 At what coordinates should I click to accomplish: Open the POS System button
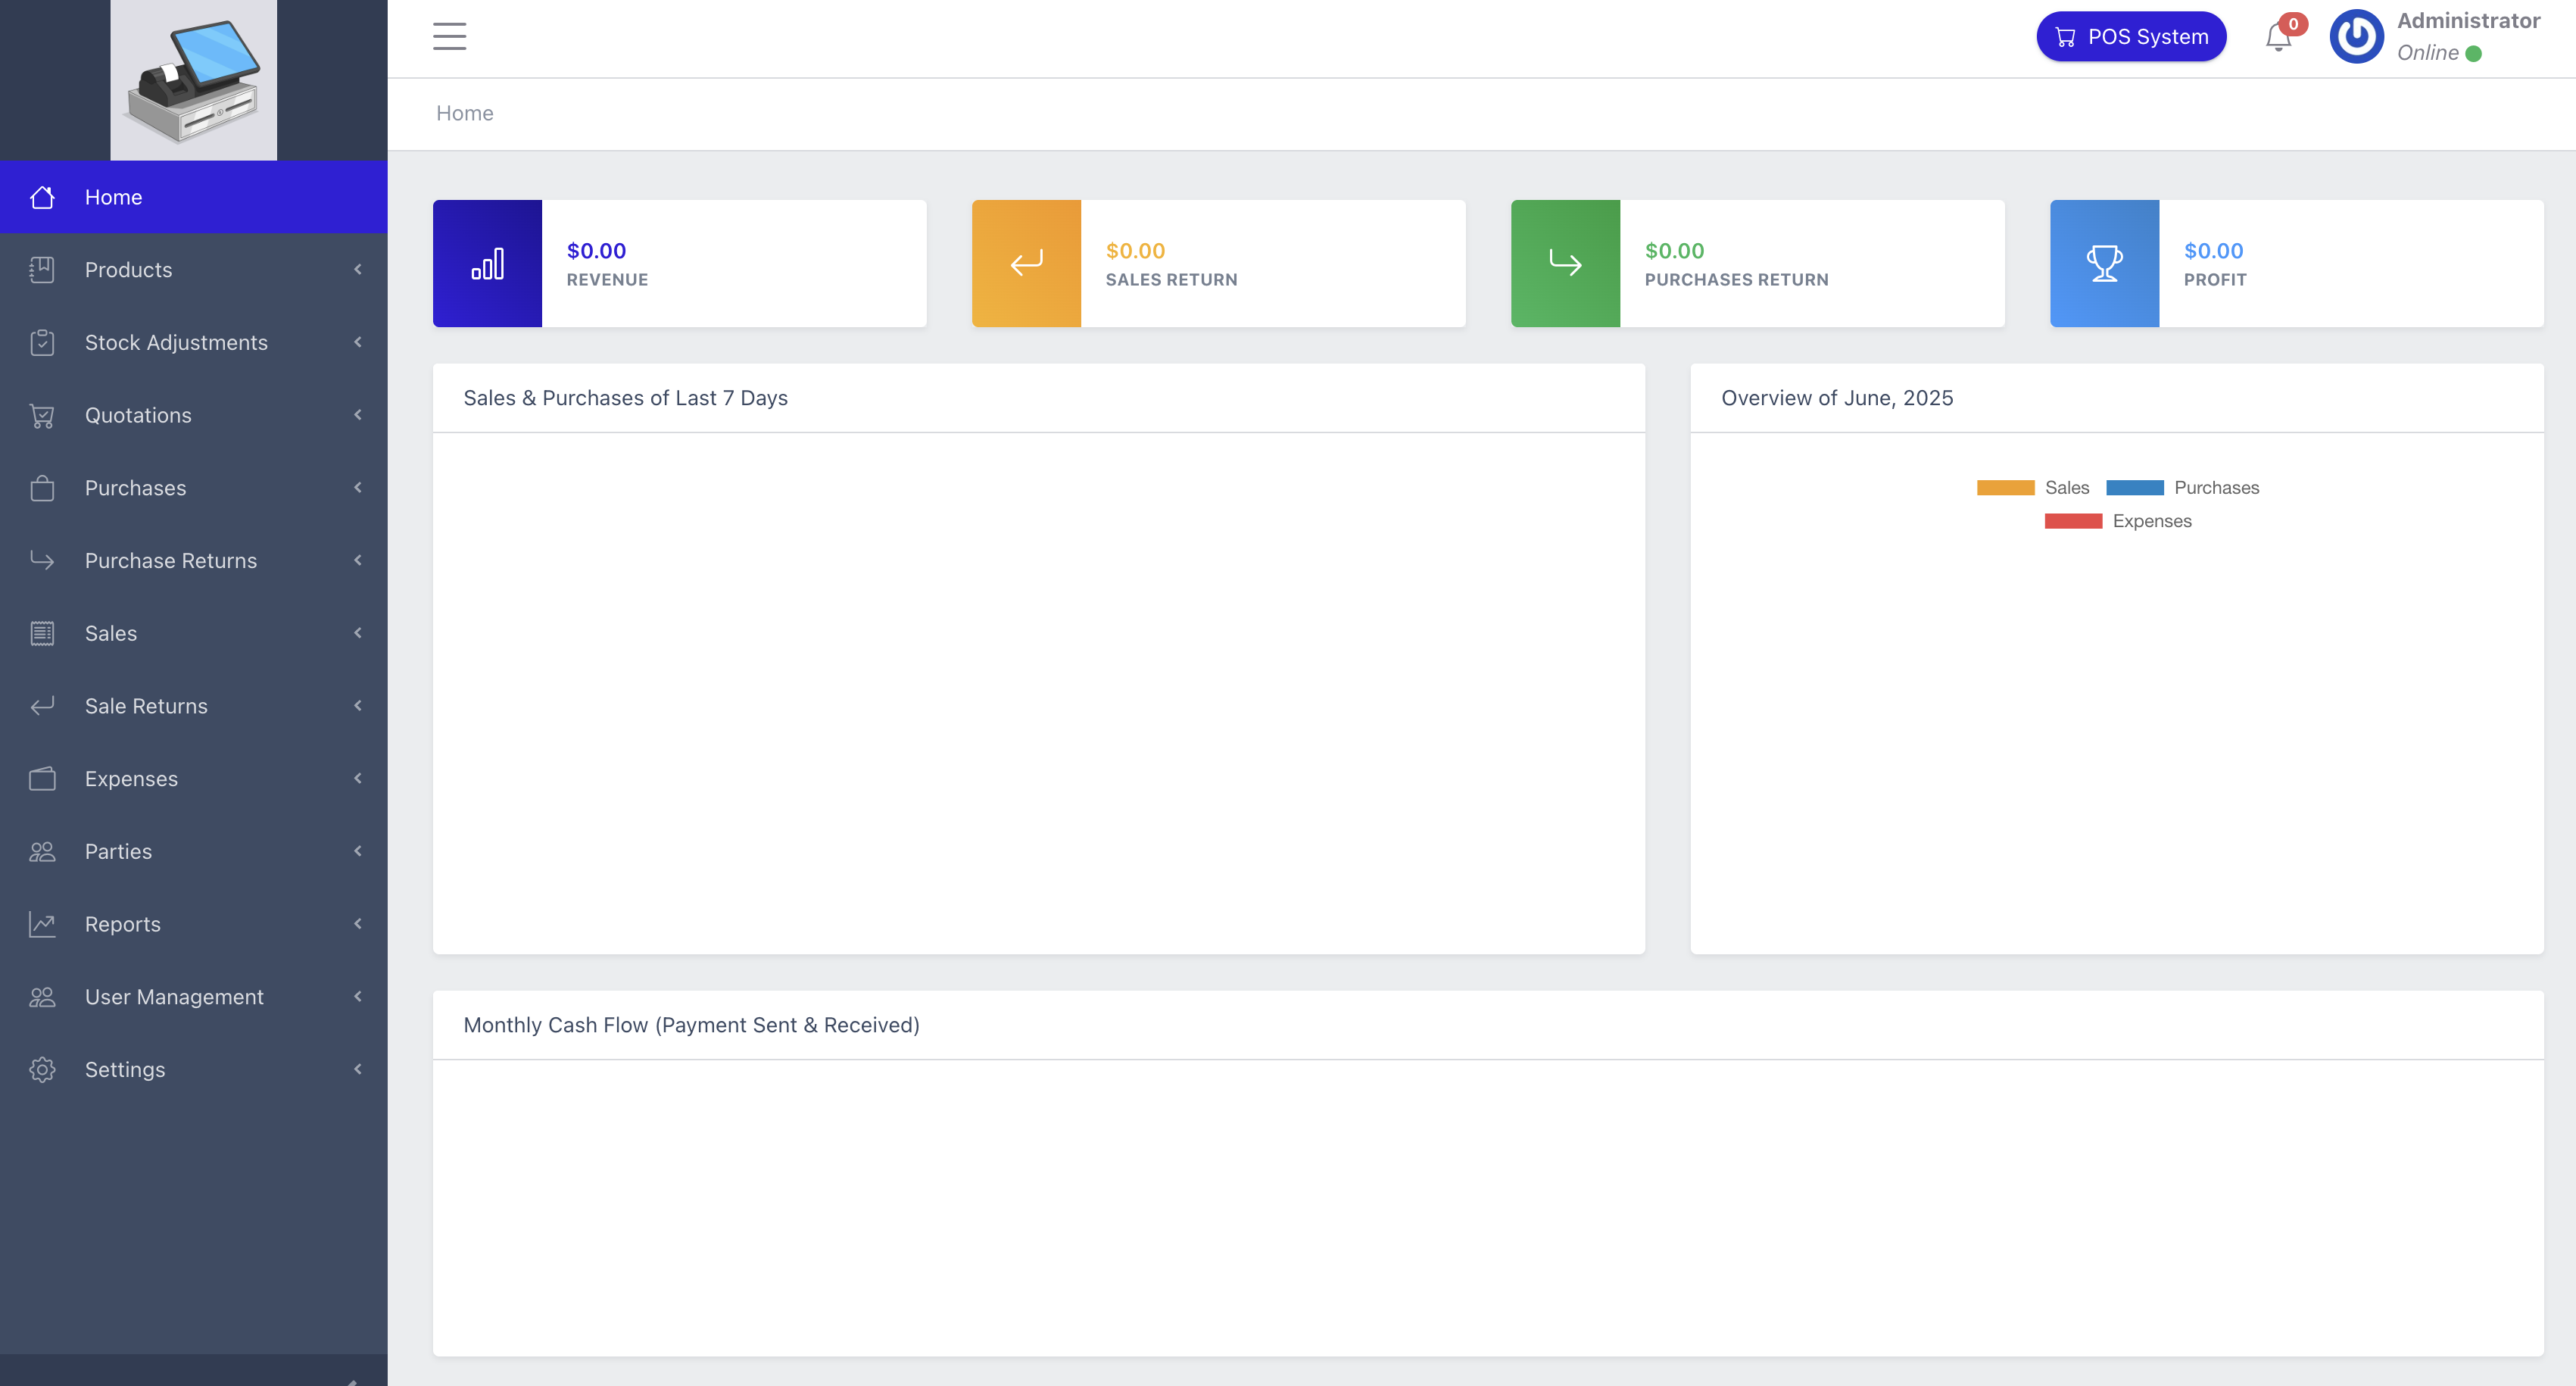(2131, 37)
